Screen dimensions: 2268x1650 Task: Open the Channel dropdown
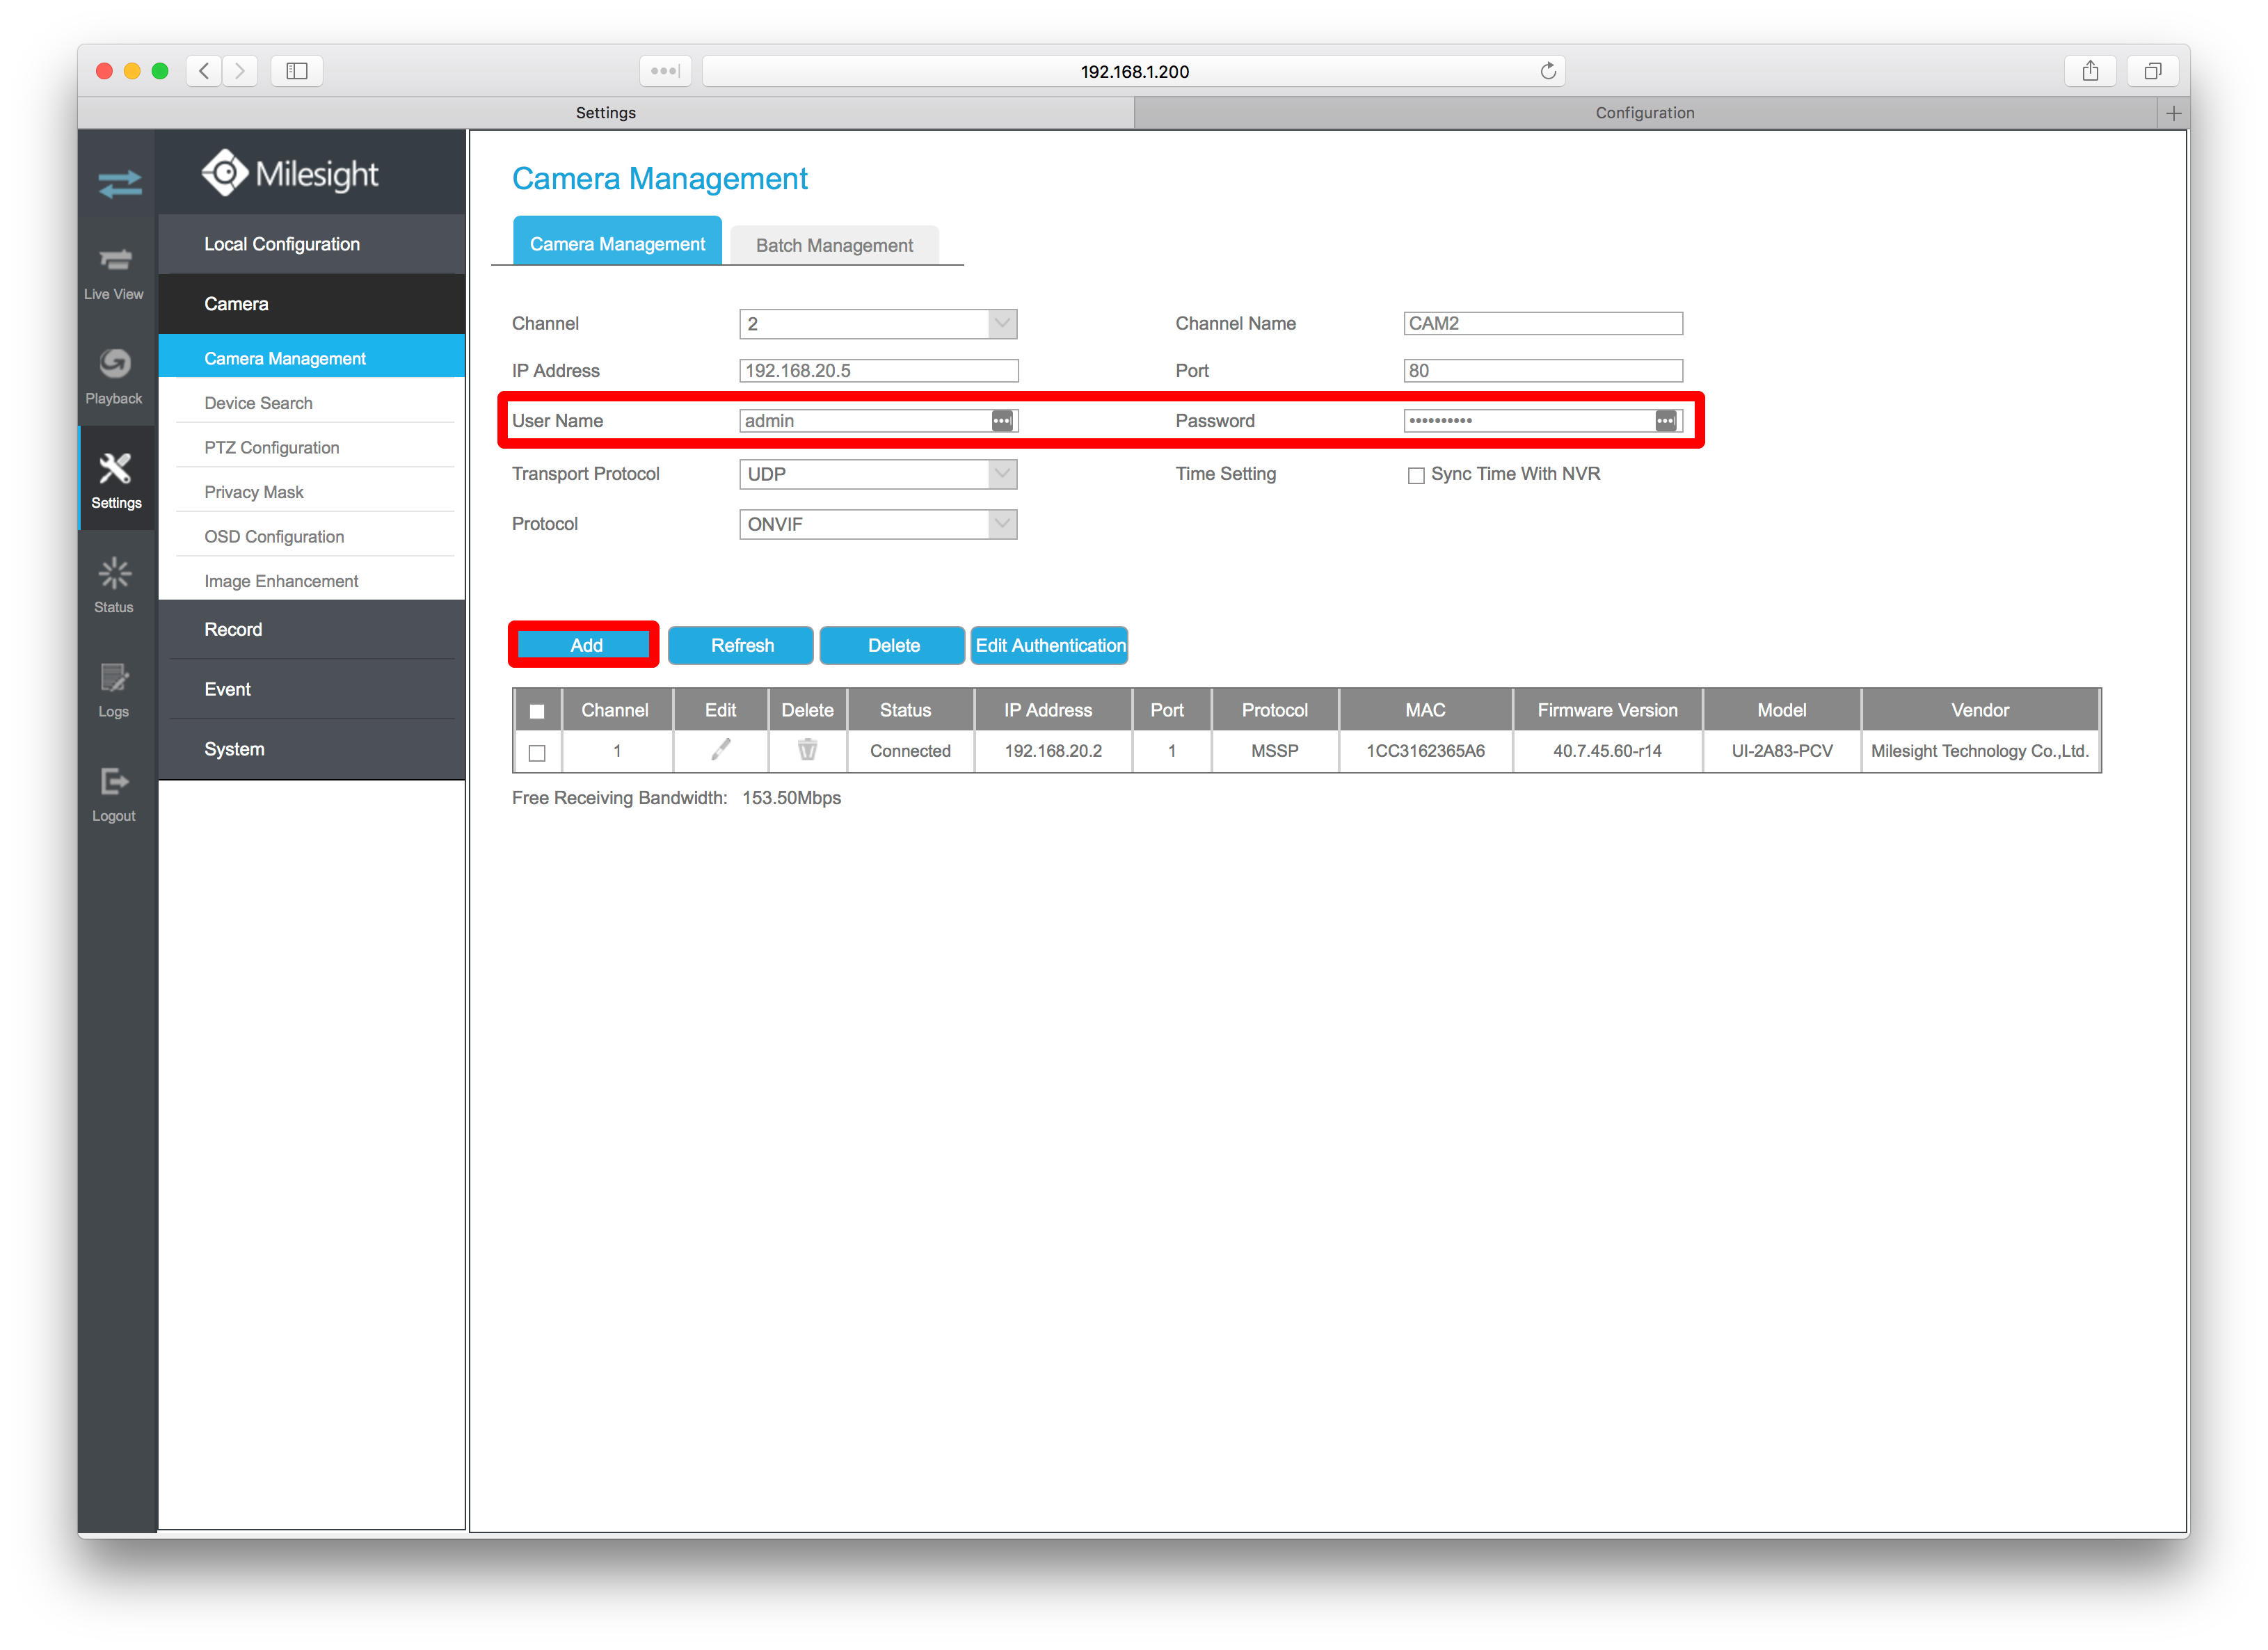pos(877,324)
